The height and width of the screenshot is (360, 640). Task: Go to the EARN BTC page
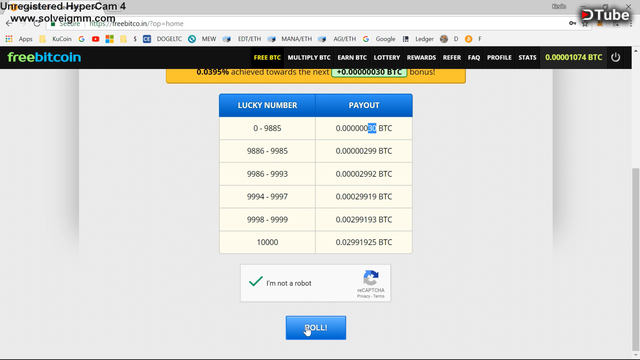tap(352, 58)
